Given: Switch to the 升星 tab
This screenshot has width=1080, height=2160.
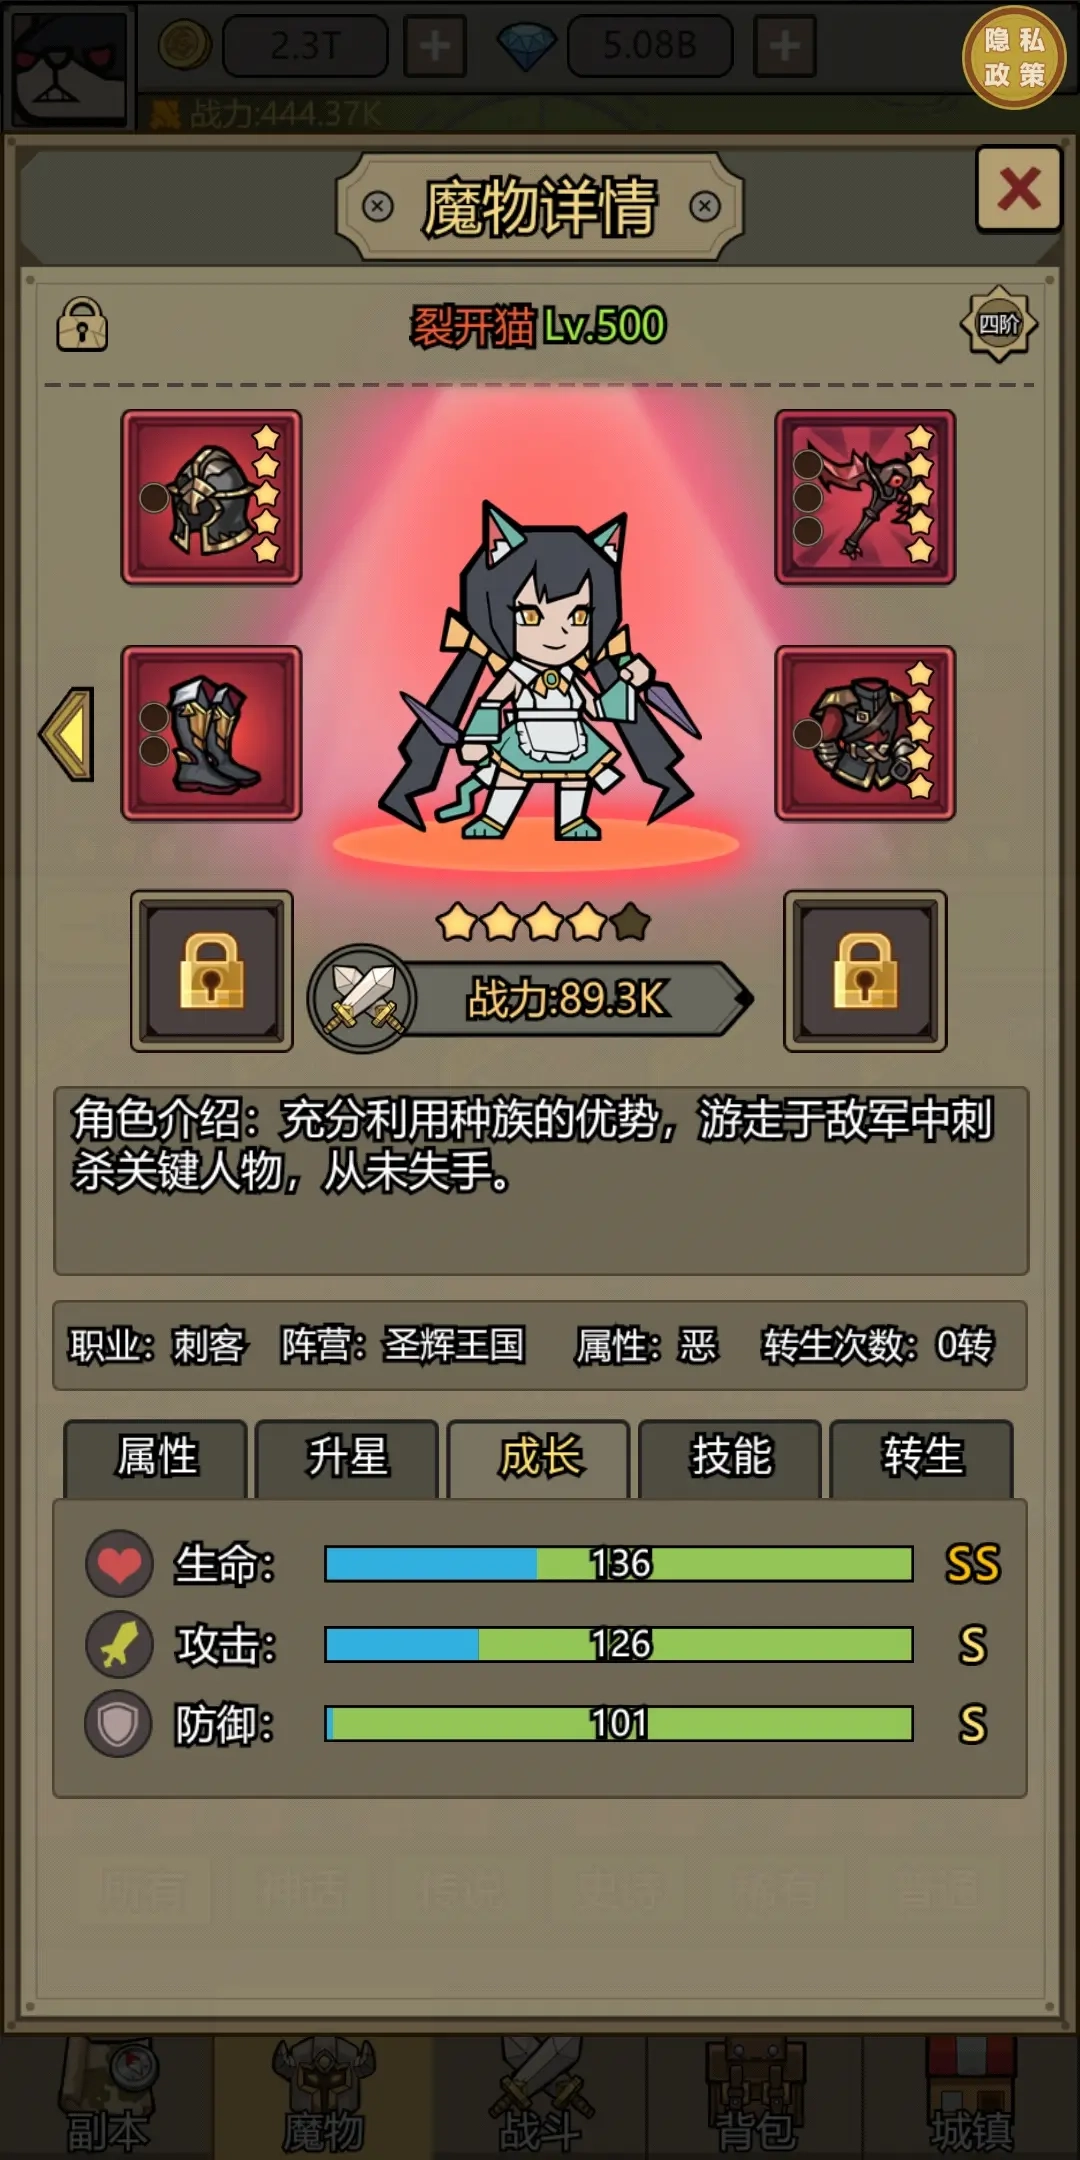Looking at the screenshot, I should click(347, 1457).
